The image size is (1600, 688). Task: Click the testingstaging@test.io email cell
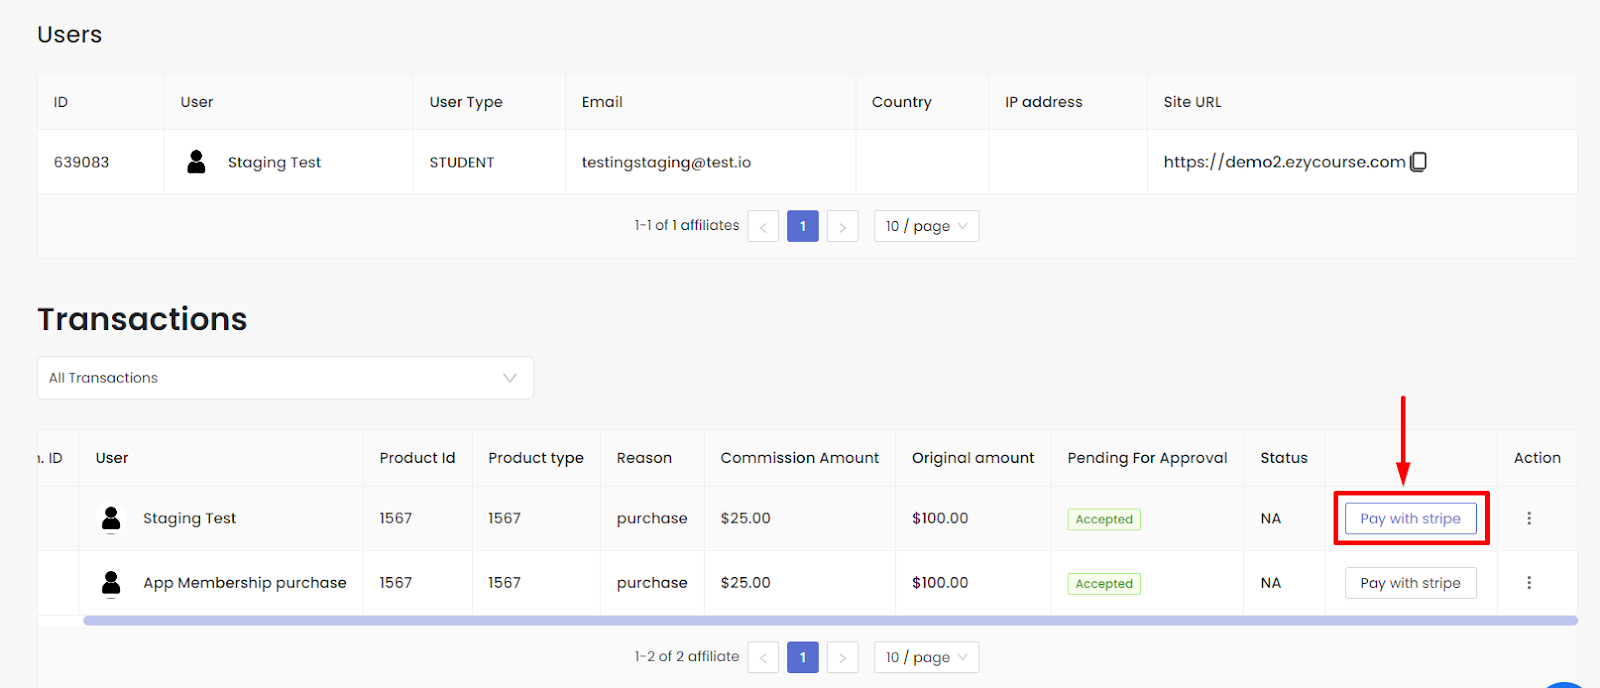point(666,162)
